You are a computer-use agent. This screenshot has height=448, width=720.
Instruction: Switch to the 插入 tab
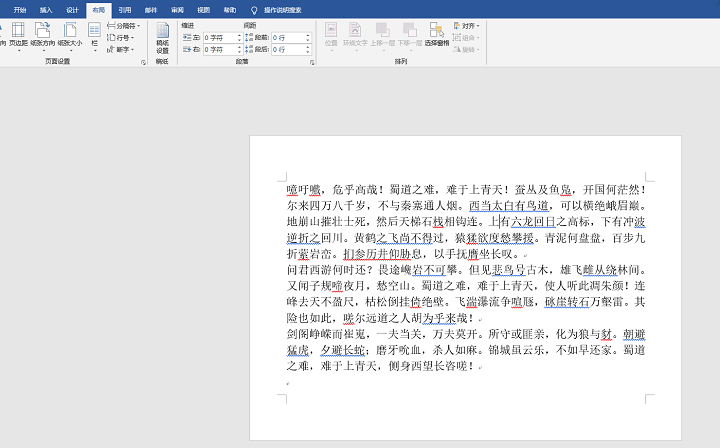[x=46, y=10]
